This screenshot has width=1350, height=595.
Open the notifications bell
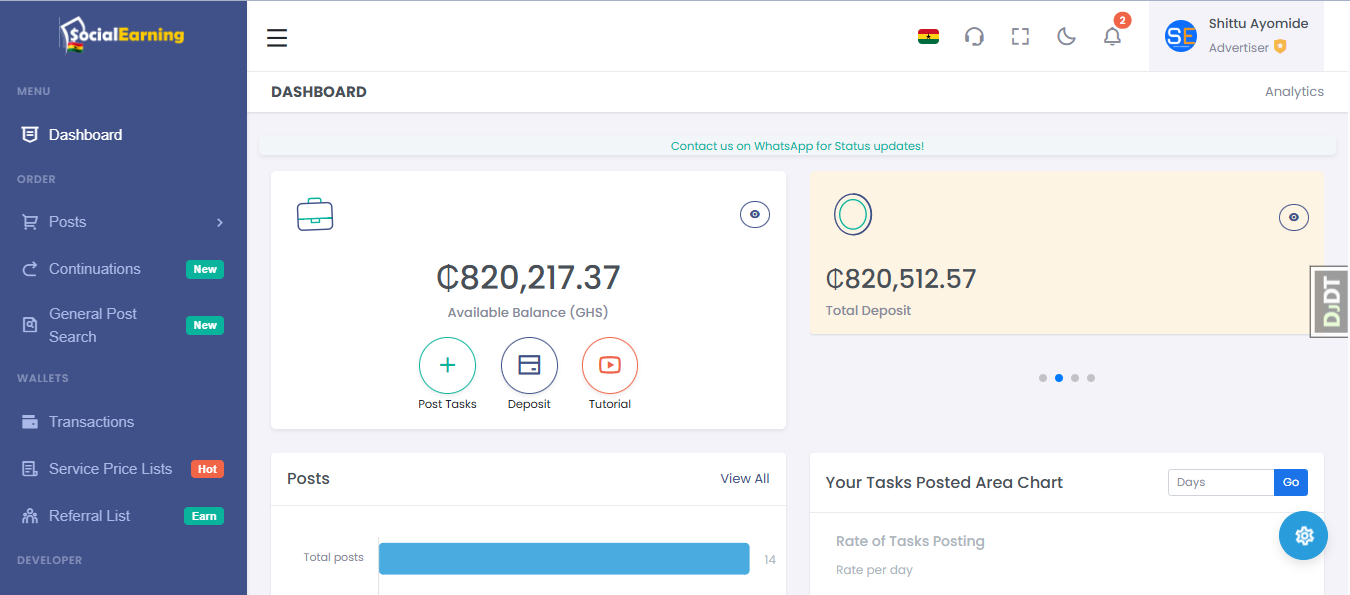pyautogui.click(x=1112, y=37)
